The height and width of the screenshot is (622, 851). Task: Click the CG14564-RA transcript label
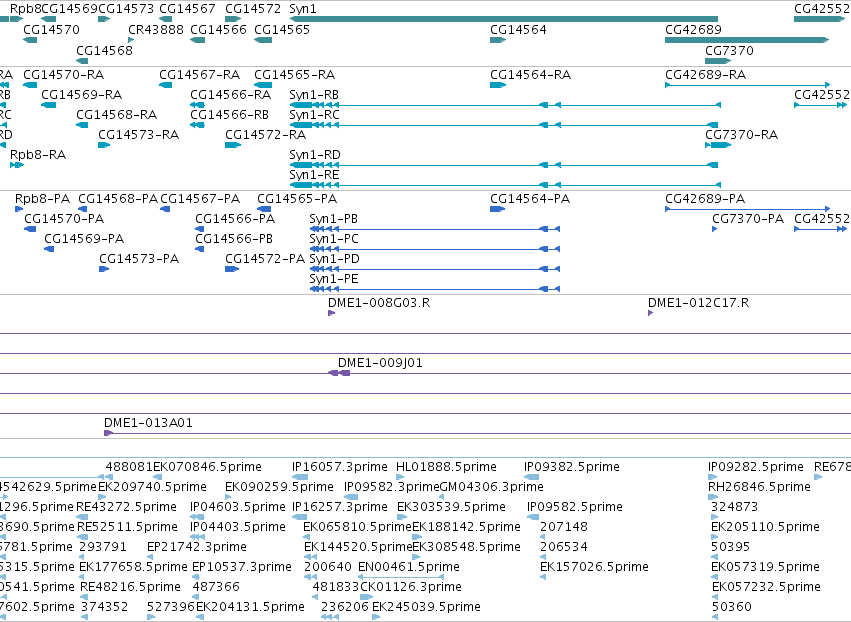pos(530,74)
